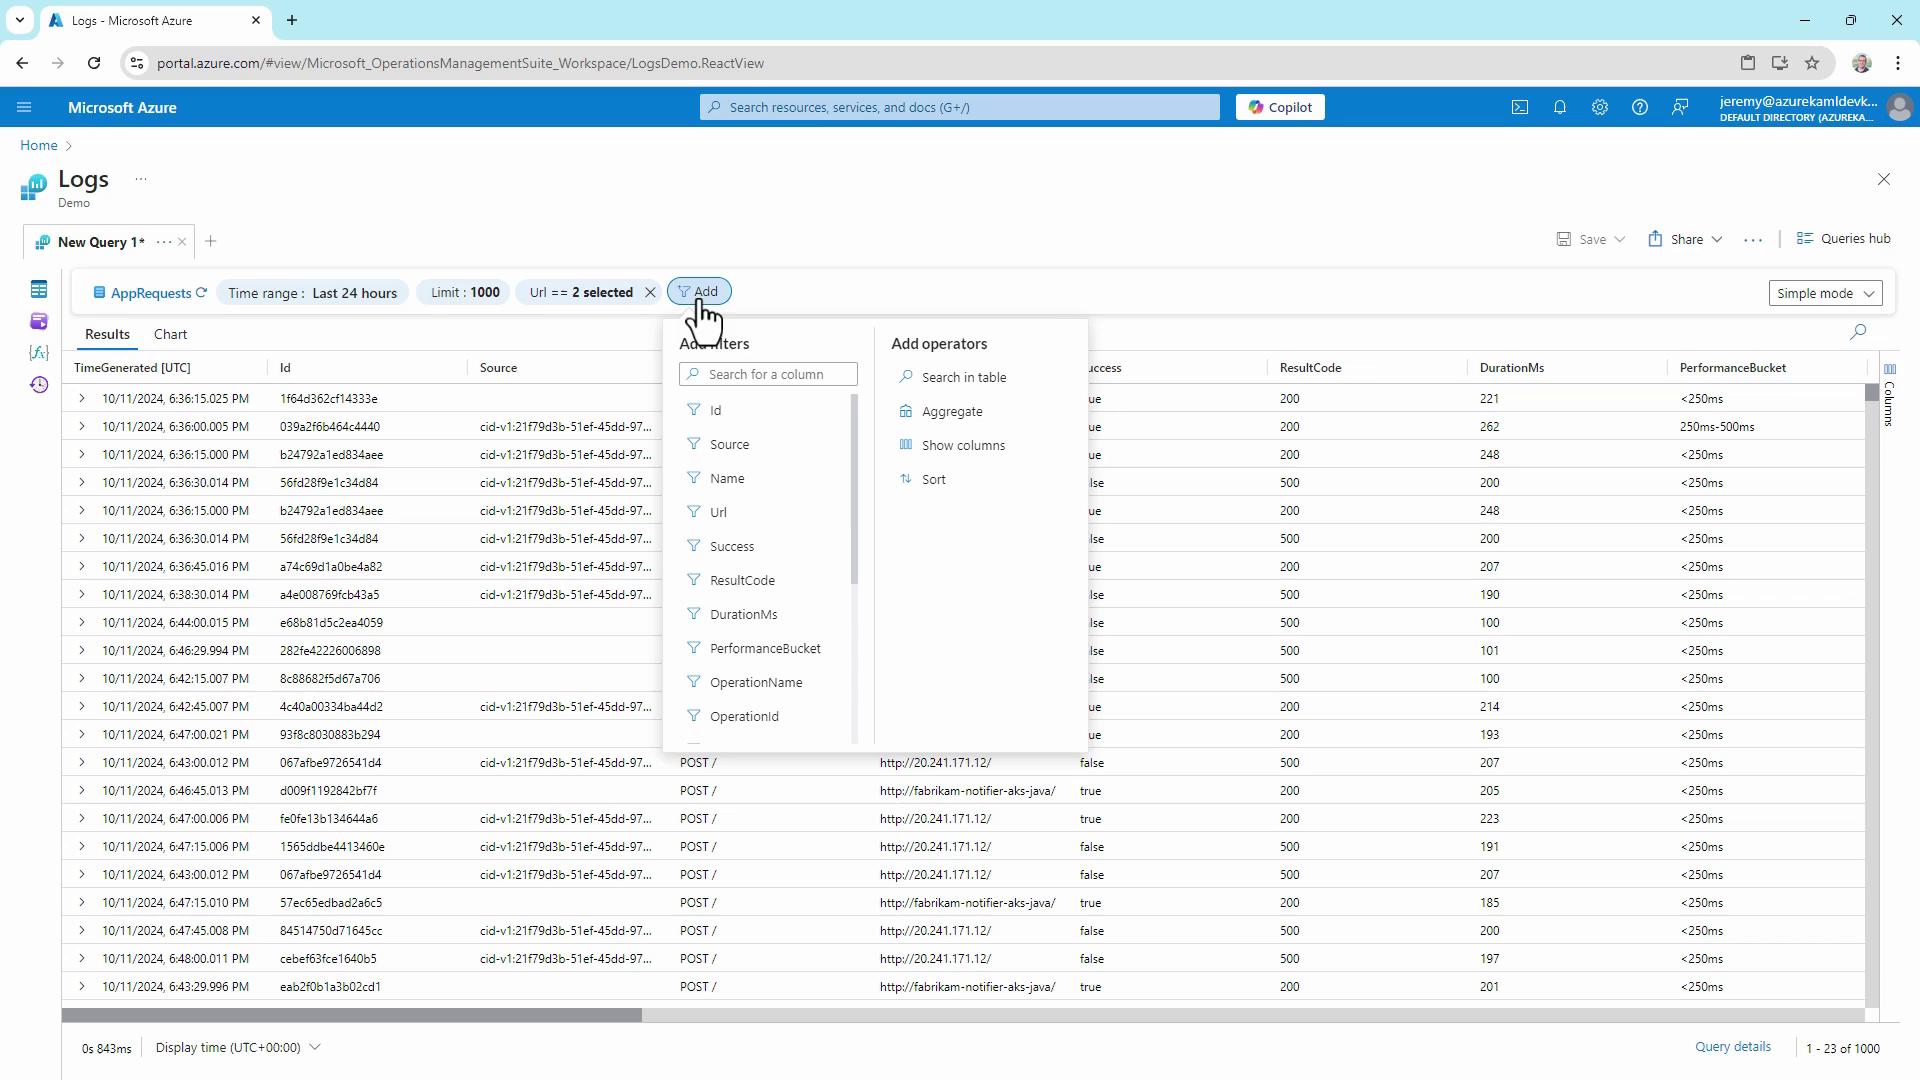The image size is (1920, 1080).
Task: Click the horizontal results scrollbar
Action: click(x=351, y=1015)
